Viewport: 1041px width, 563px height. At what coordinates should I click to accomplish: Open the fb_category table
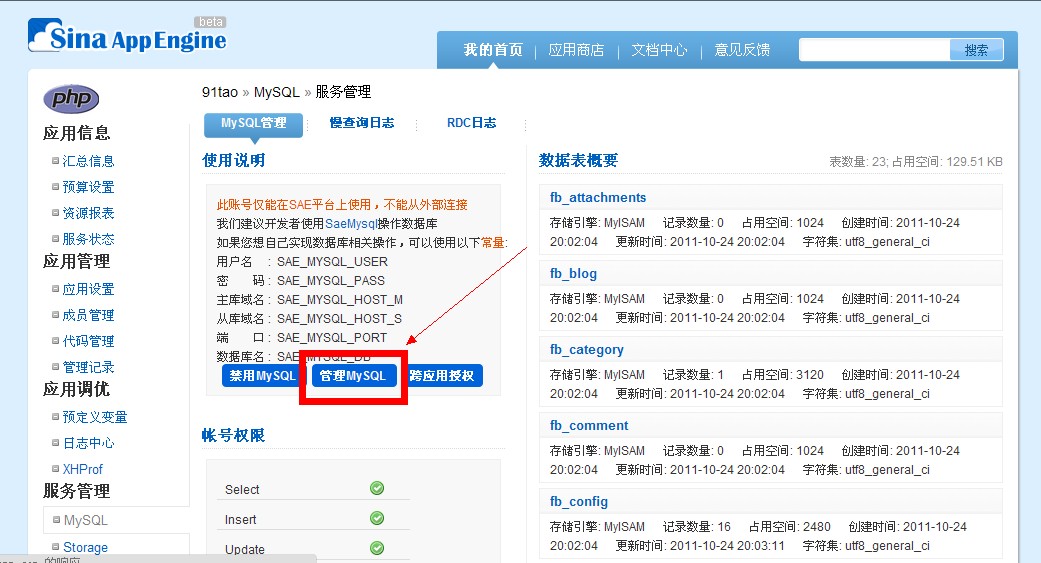coord(586,349)
